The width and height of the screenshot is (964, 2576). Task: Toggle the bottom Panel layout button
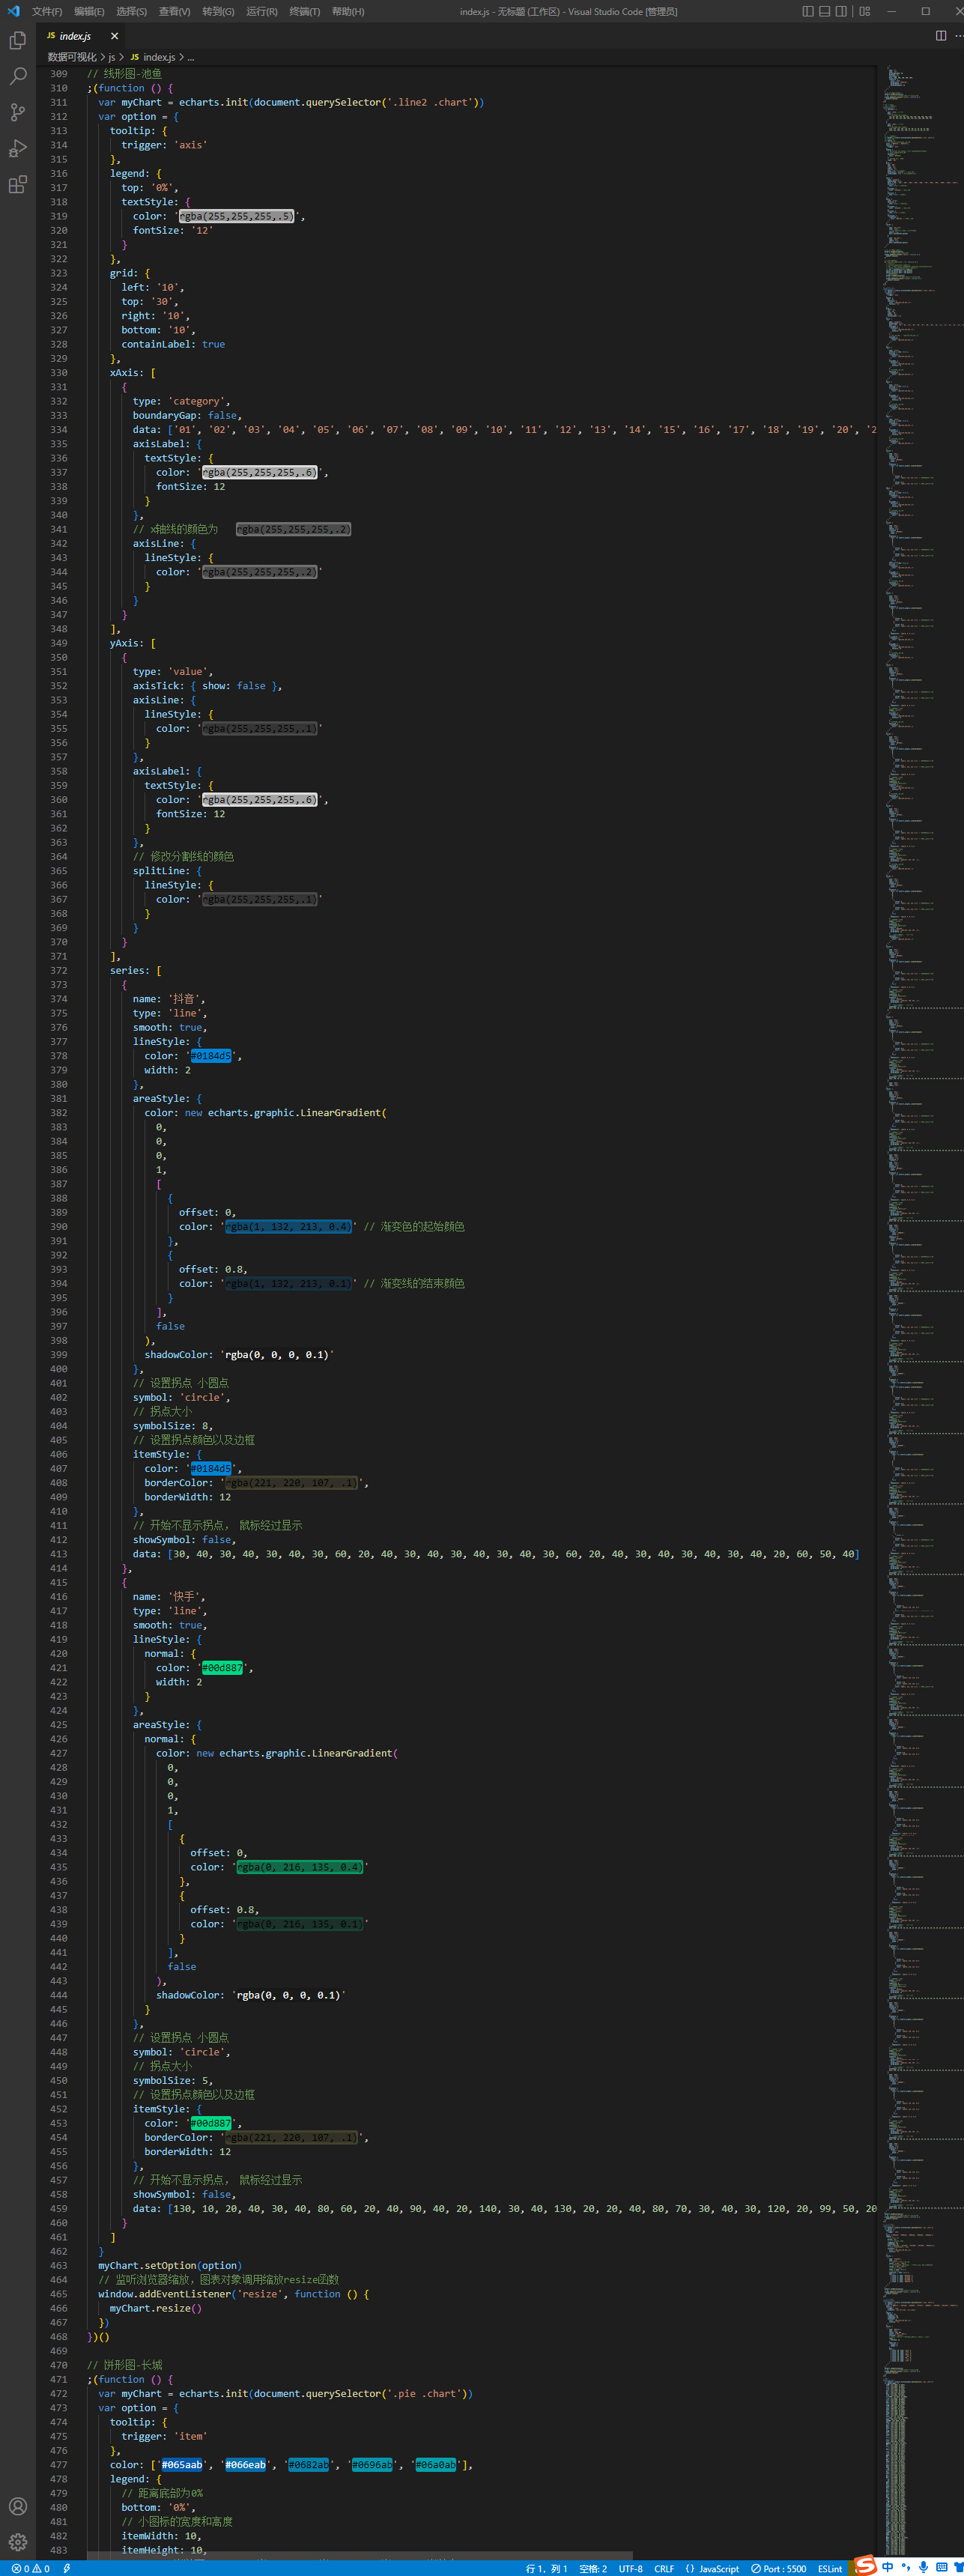pyautogui.click(x=824, y=11)
